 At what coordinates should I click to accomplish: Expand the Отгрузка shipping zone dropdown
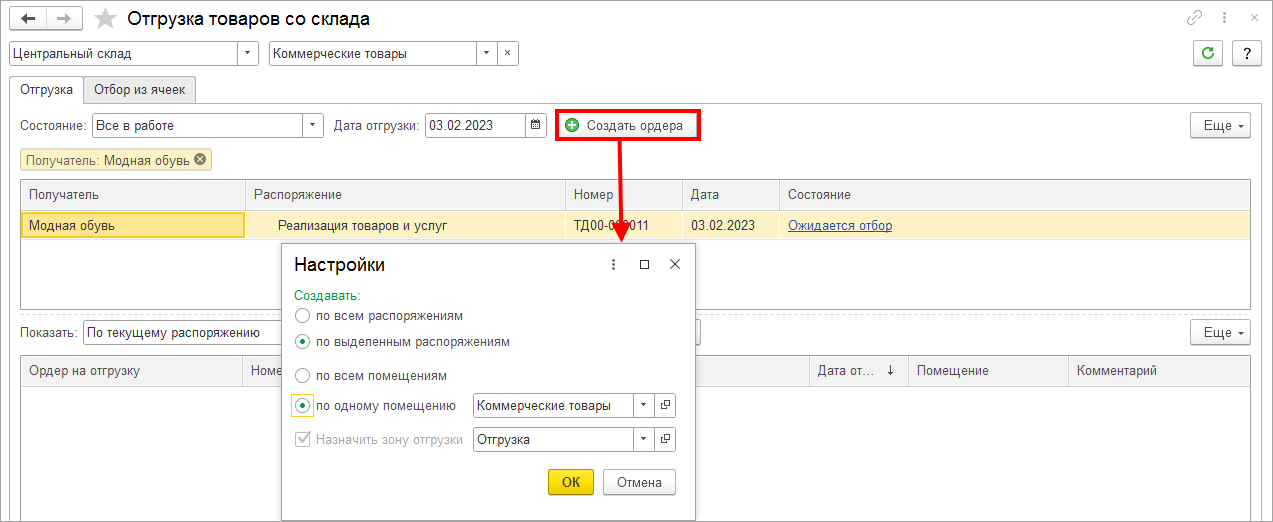643,439
